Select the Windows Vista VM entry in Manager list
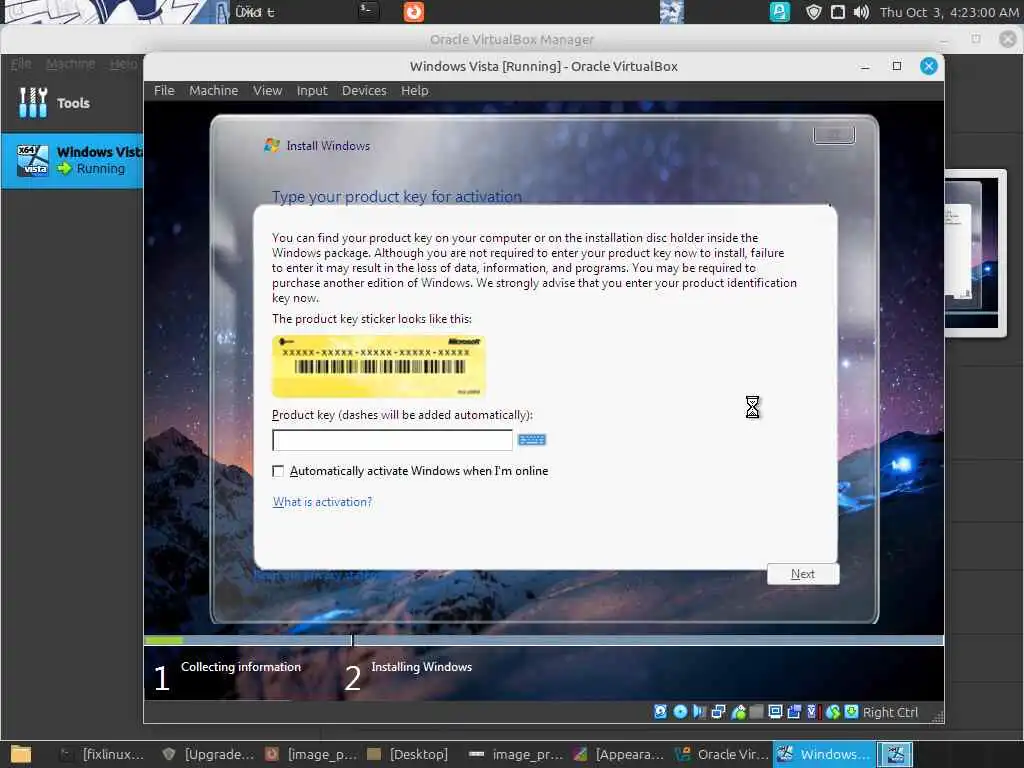 coord(72,161)
